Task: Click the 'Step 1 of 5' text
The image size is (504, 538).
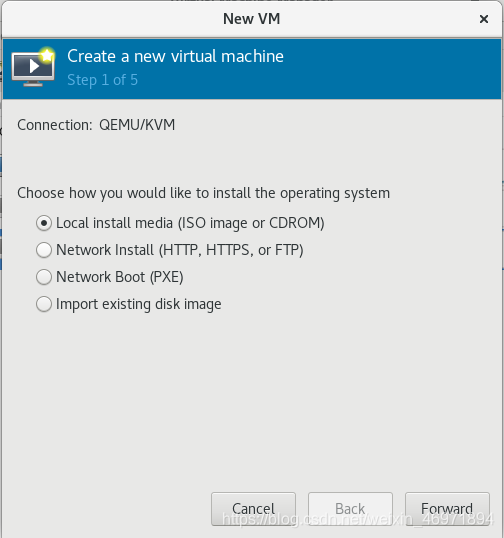Action: tap(102, 80)
